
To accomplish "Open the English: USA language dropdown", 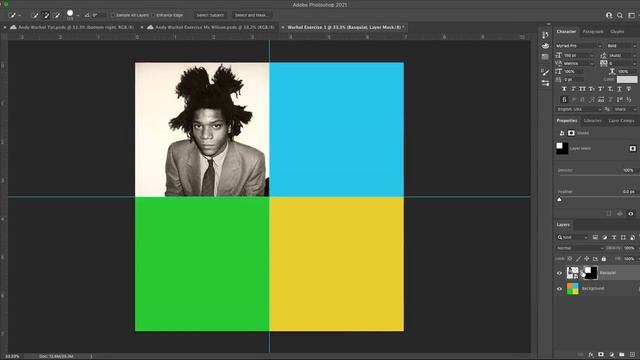I will pos(579,109).
